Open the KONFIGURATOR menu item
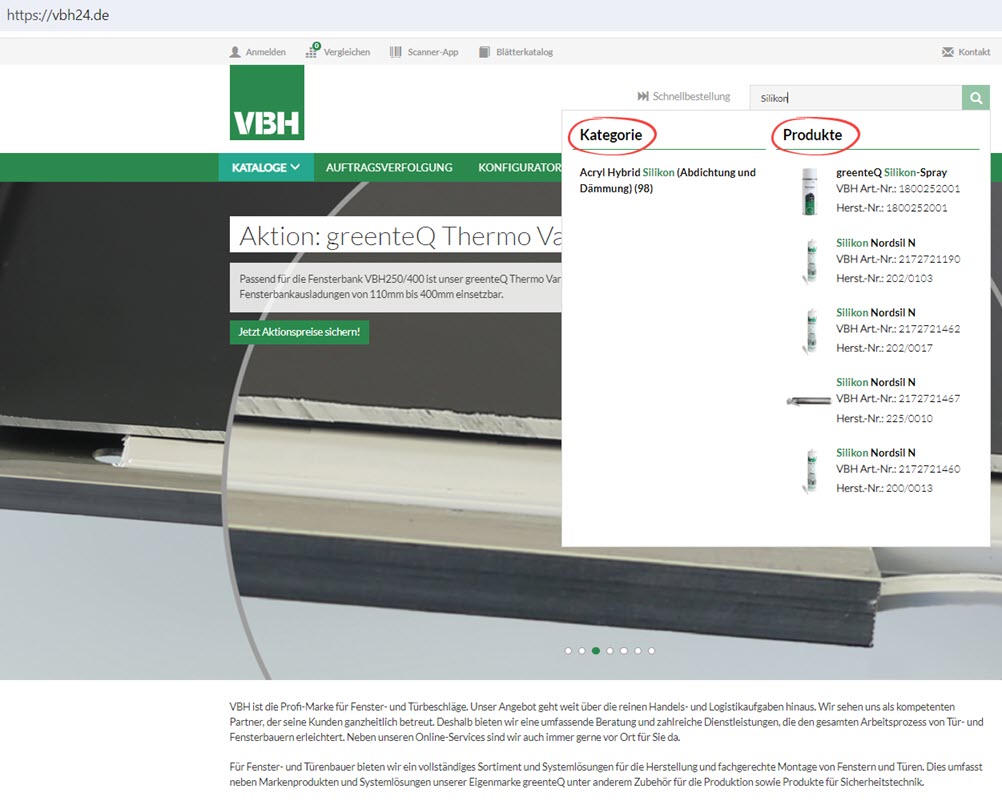 520,167
